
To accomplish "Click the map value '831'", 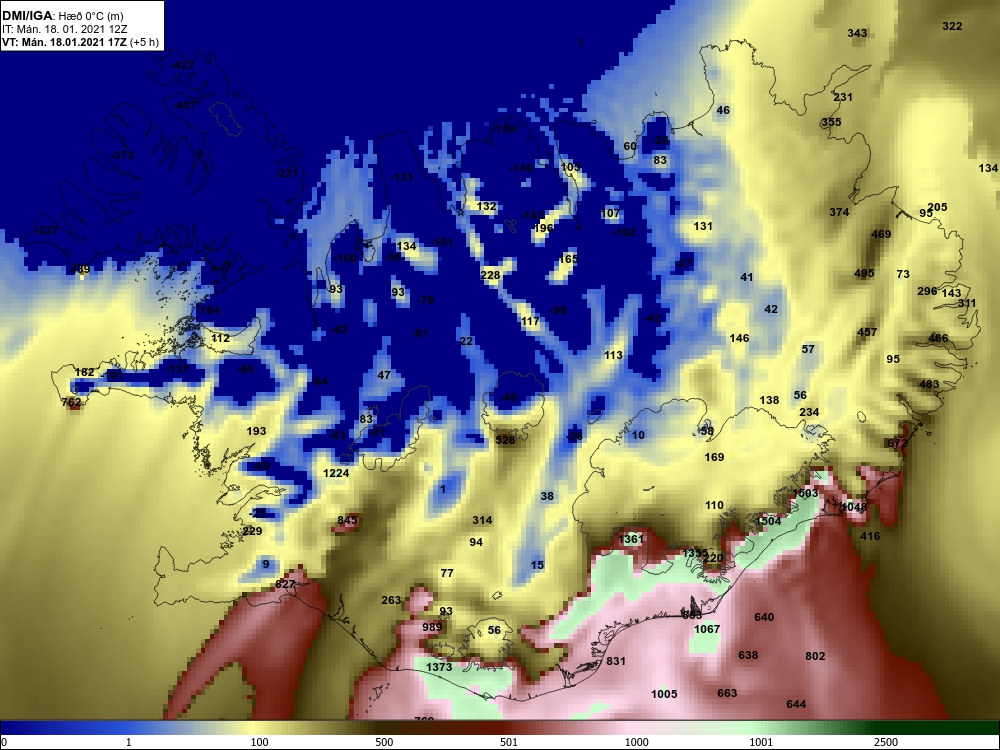I will [615, 661].
